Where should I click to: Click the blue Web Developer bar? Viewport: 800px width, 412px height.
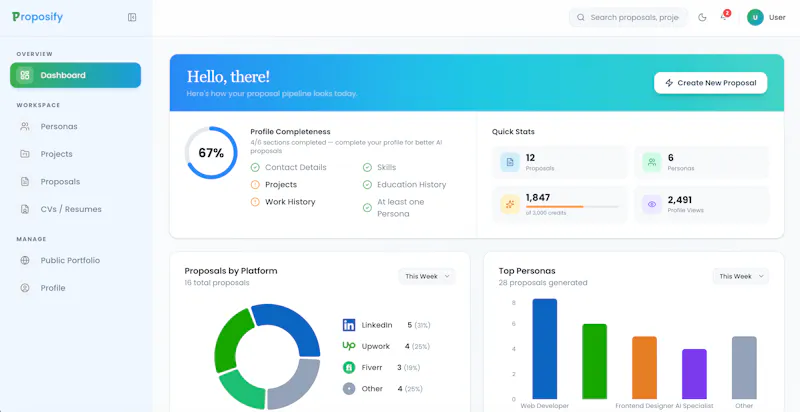point(544,349)
